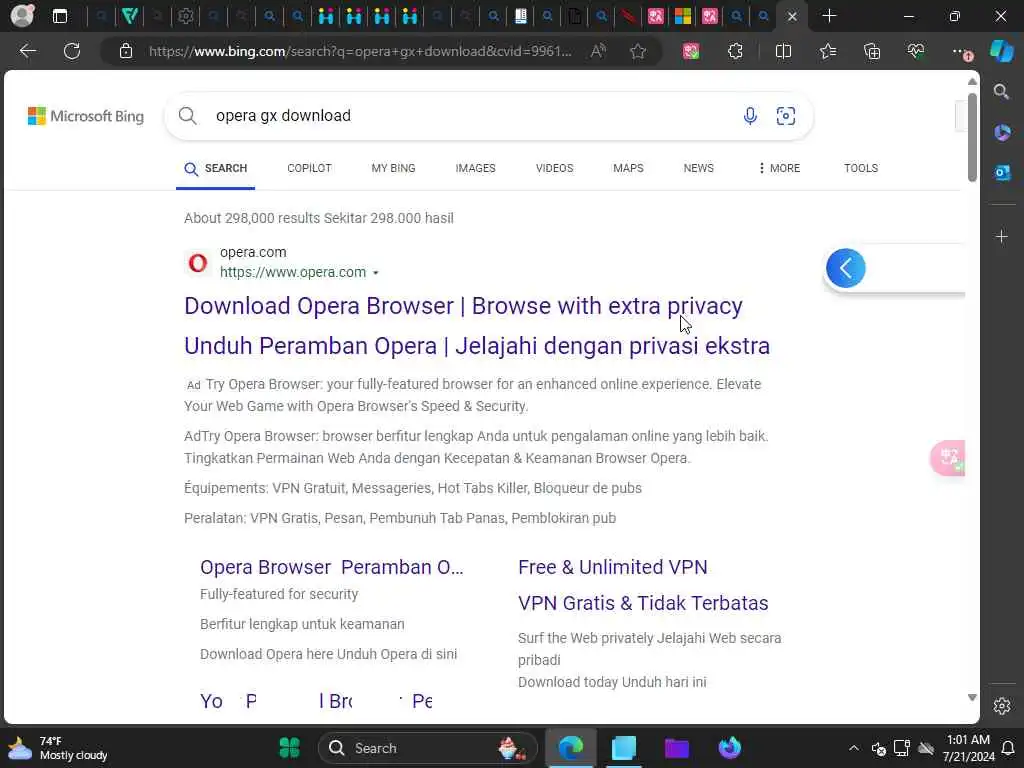The width and height of the screenshot is (1024, 768).
Task: Open the TOOLS options
Action: pyautogui.click(x=861, y=168)
